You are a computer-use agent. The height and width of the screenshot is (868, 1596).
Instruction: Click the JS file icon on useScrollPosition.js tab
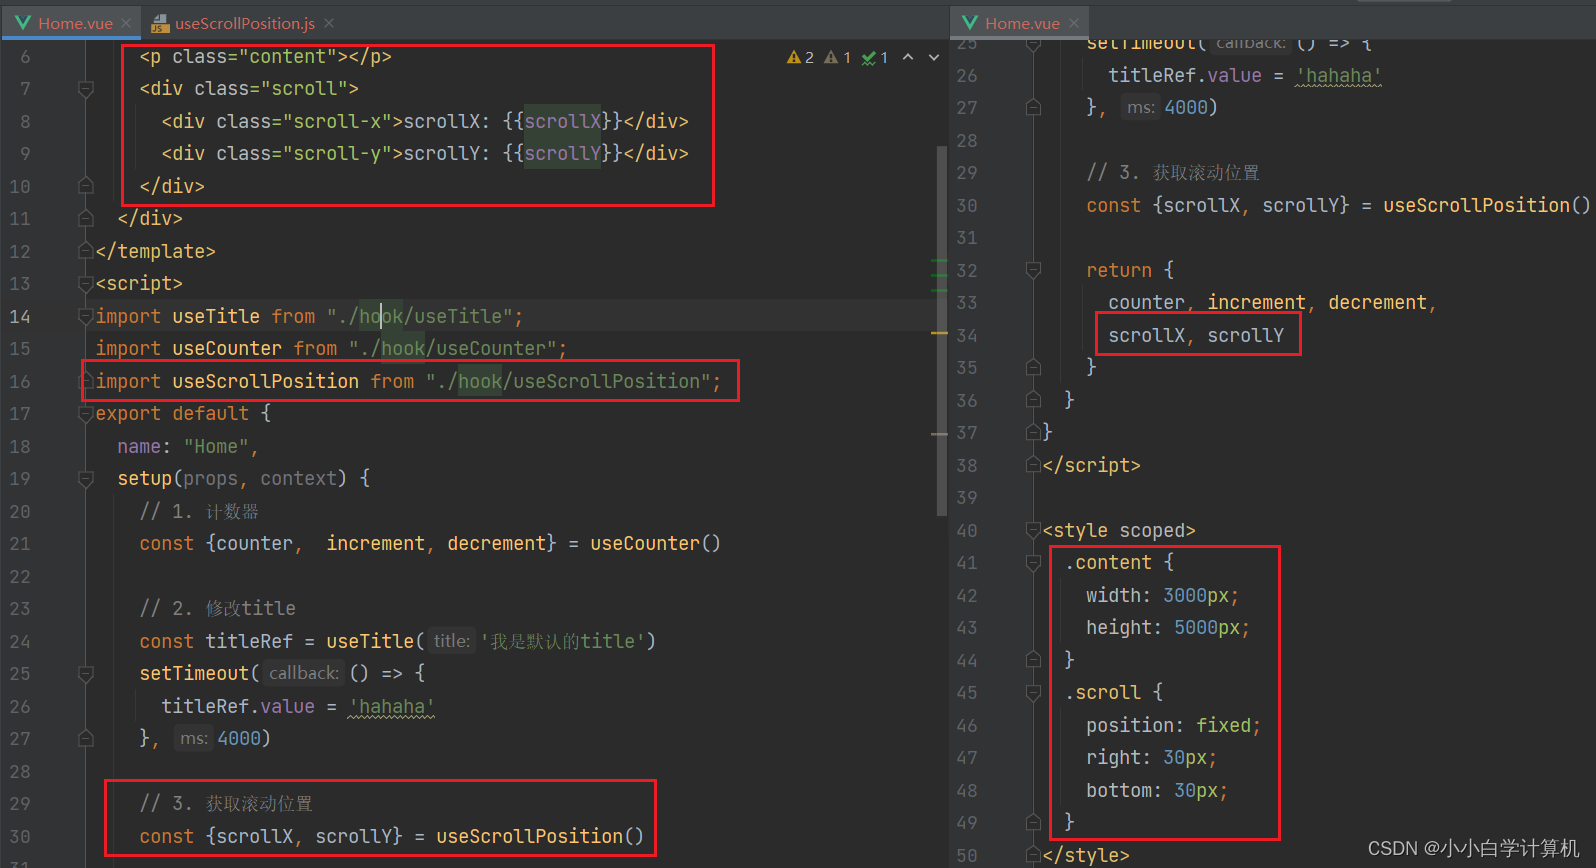tap(160, 23)
